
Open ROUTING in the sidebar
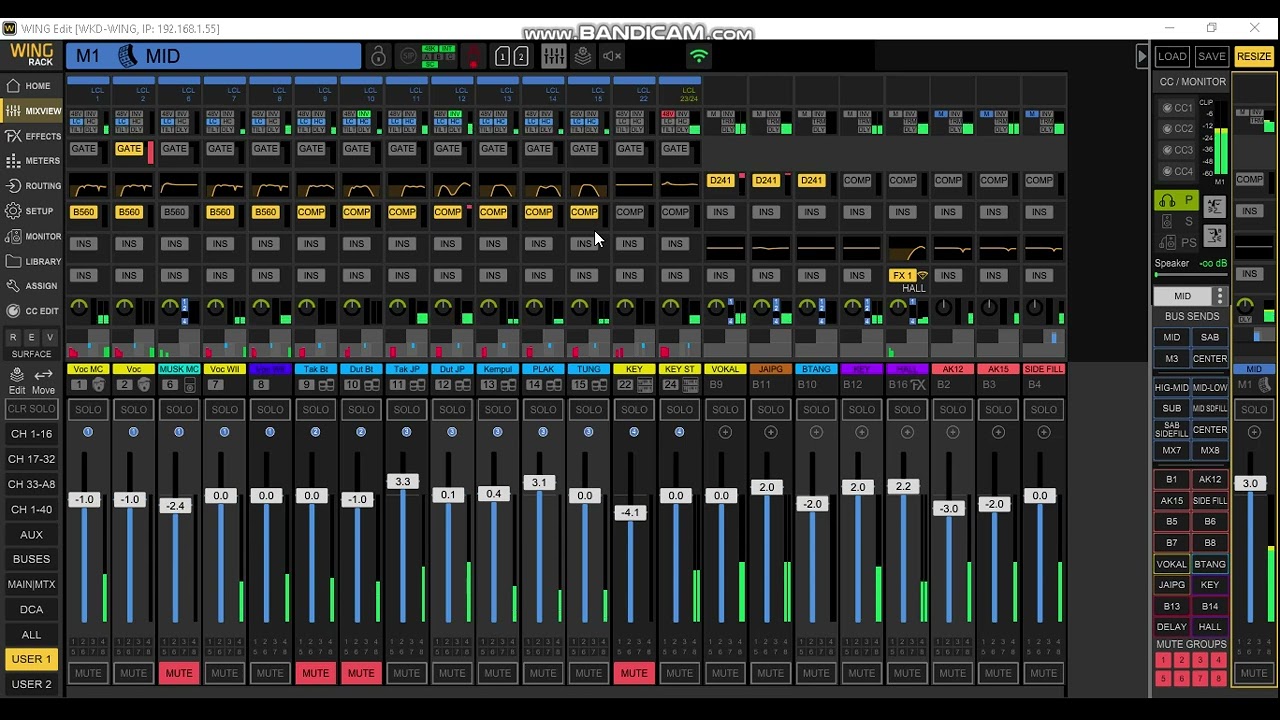(x=32, y=186)
